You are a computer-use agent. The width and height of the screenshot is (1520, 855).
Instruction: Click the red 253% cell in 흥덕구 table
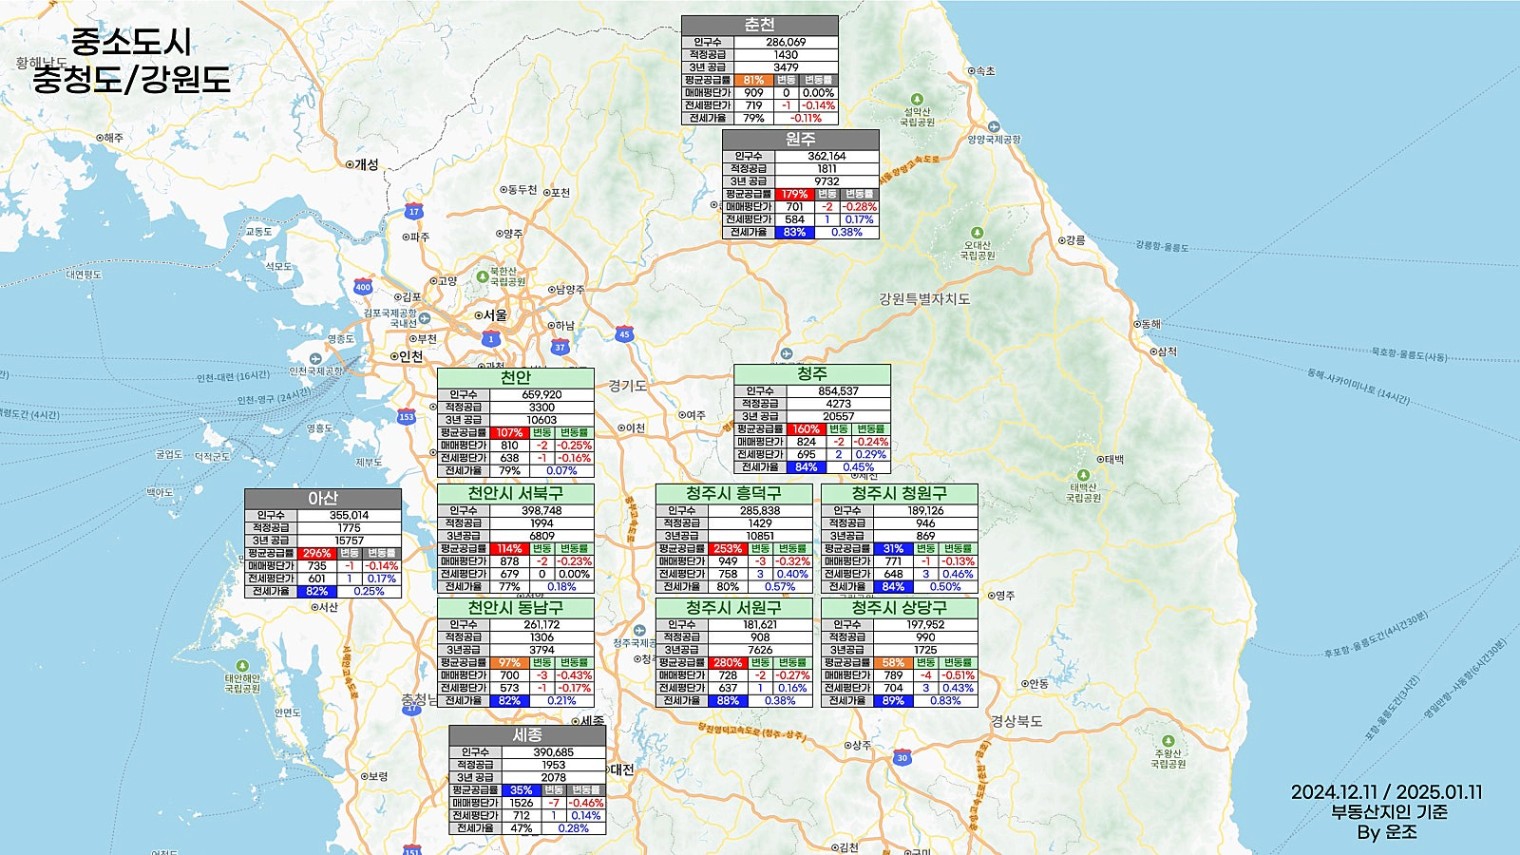pyautogui.click(x=728, y=549)
